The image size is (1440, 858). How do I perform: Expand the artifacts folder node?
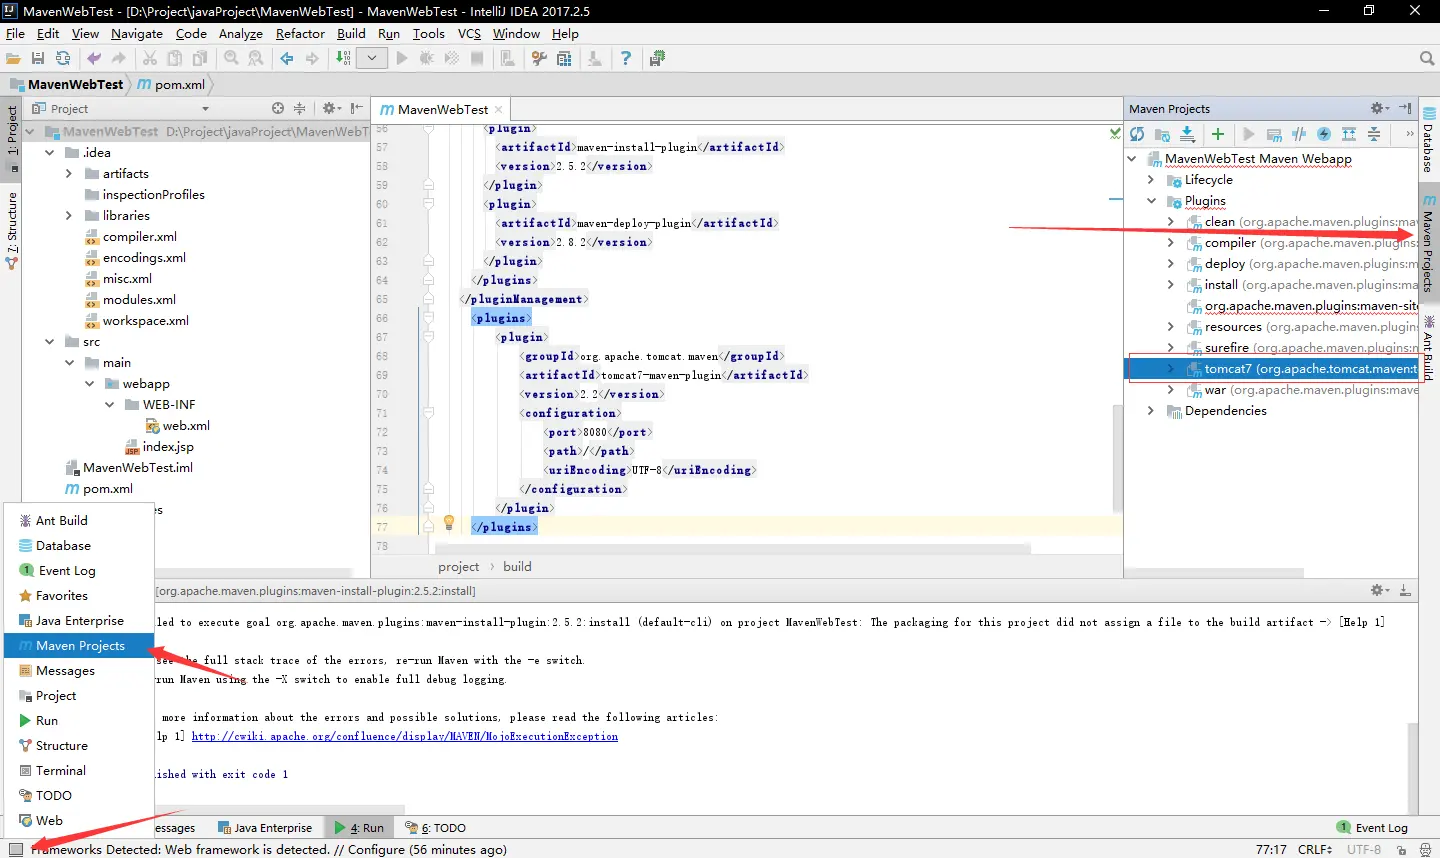(69, 174)
